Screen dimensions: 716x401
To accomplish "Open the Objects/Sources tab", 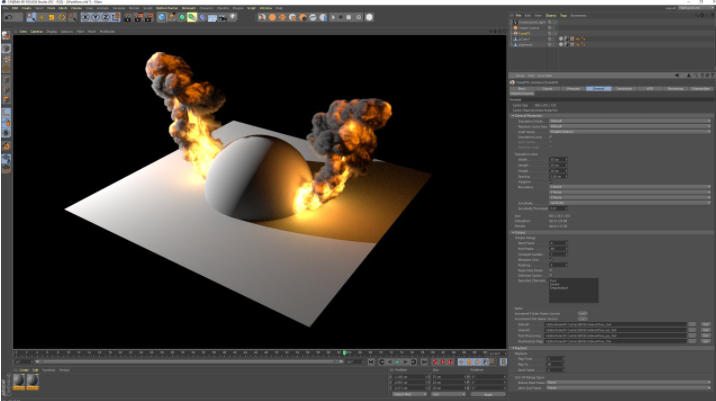I will pos(522,94).
